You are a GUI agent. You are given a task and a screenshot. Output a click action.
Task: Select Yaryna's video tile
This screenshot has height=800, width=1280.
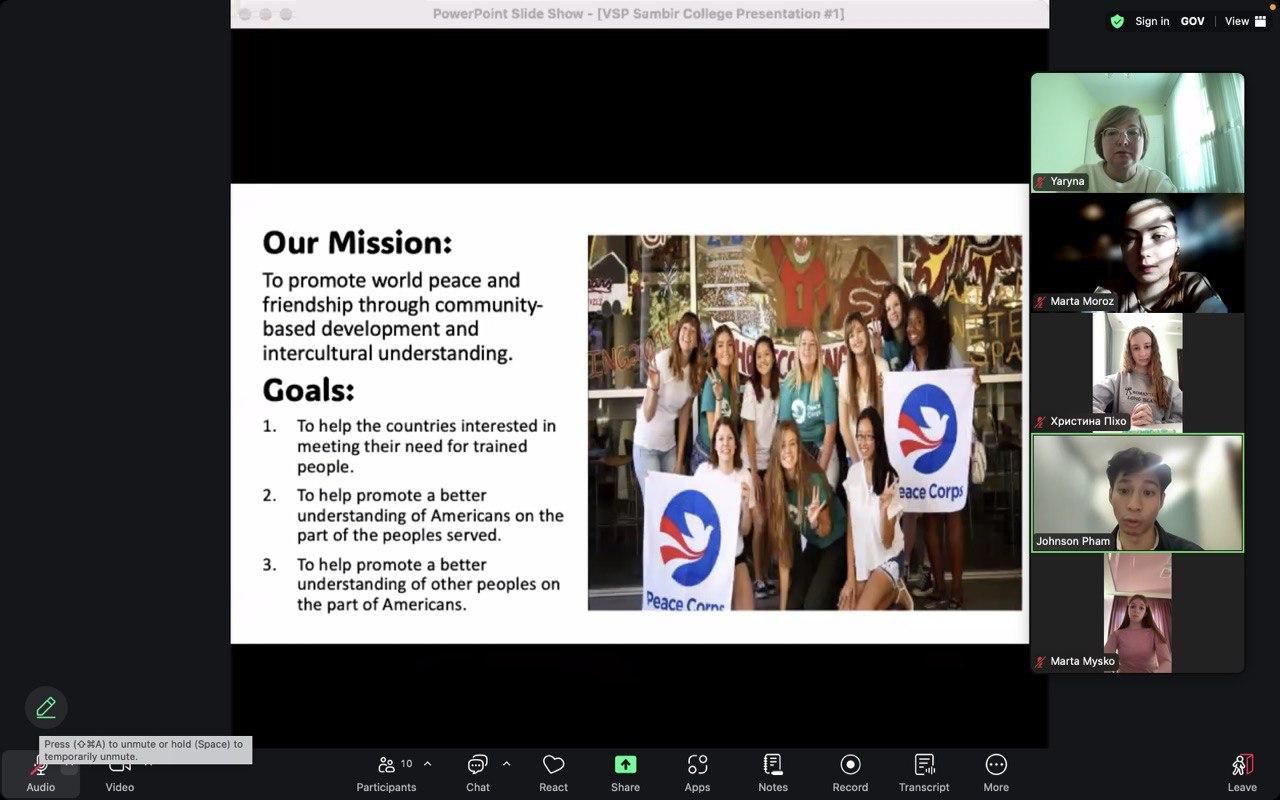pos(1138,133)
